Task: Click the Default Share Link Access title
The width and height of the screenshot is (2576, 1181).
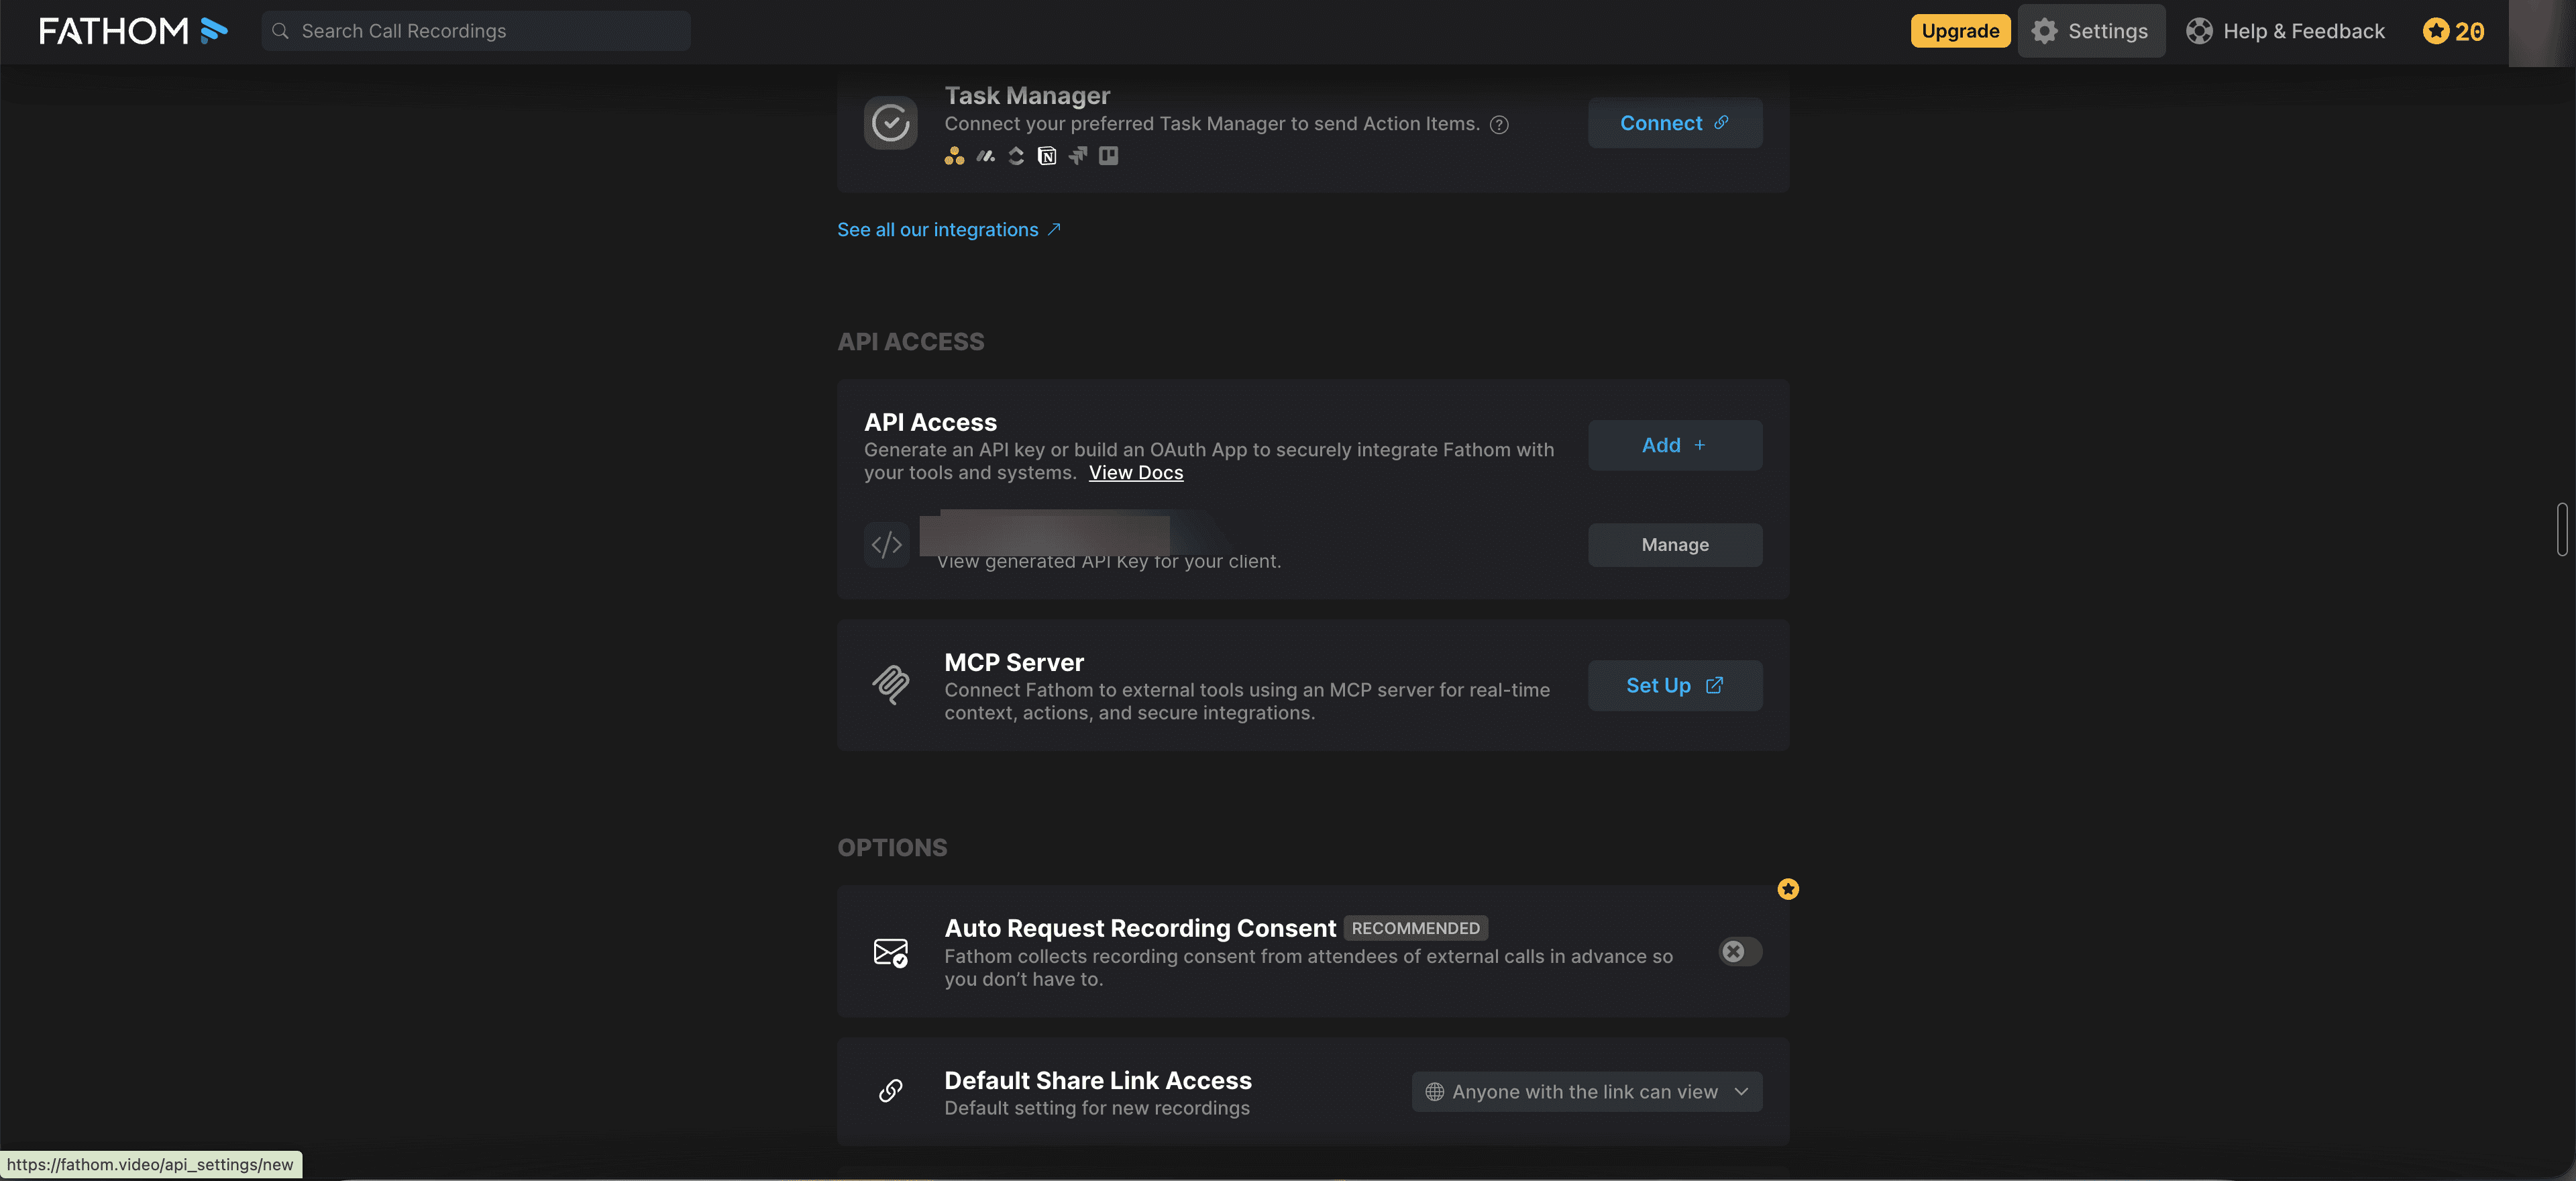Action: pyautogui.click(x=1098, y=1081)
